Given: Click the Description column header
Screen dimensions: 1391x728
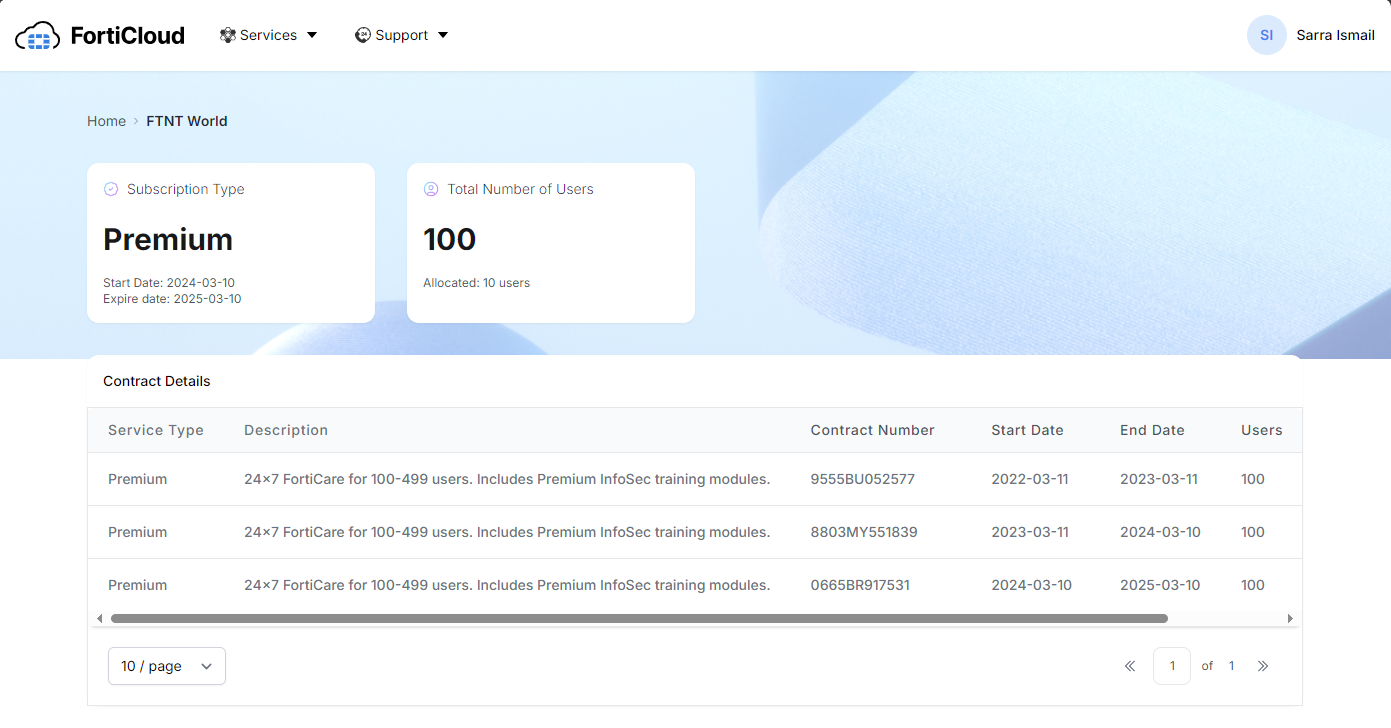Looking at the screenshot, I should click(x=286, y=430).
